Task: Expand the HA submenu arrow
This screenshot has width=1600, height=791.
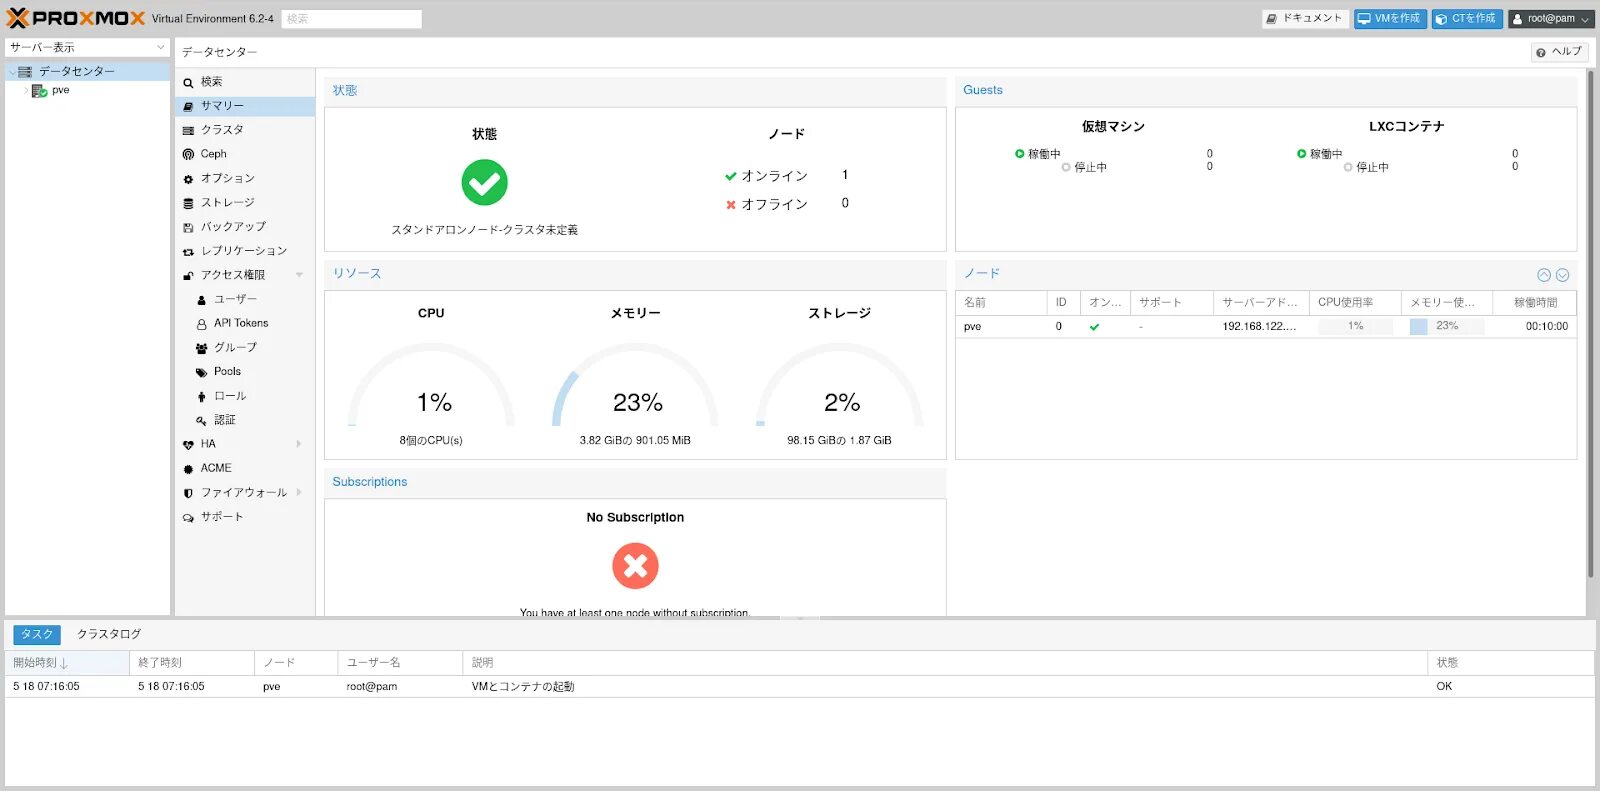Action: pos(299,444)
